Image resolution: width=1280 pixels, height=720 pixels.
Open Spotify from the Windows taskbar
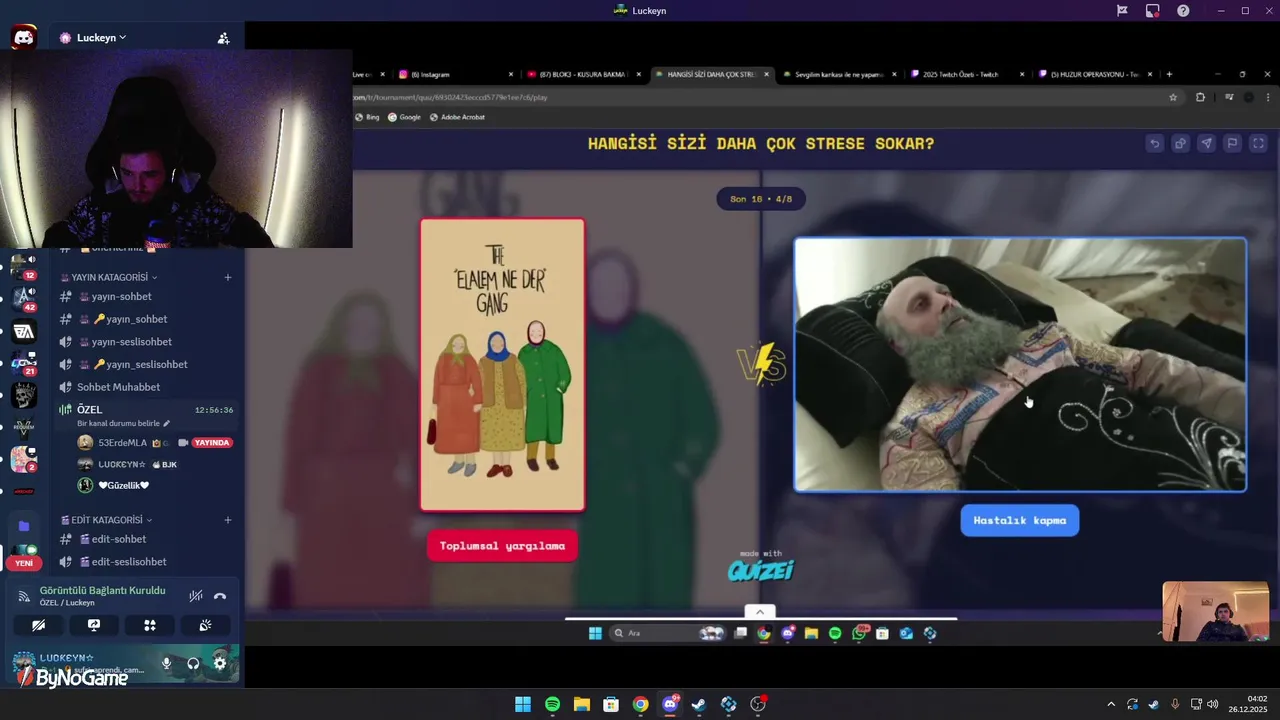[x=552, y=704]
